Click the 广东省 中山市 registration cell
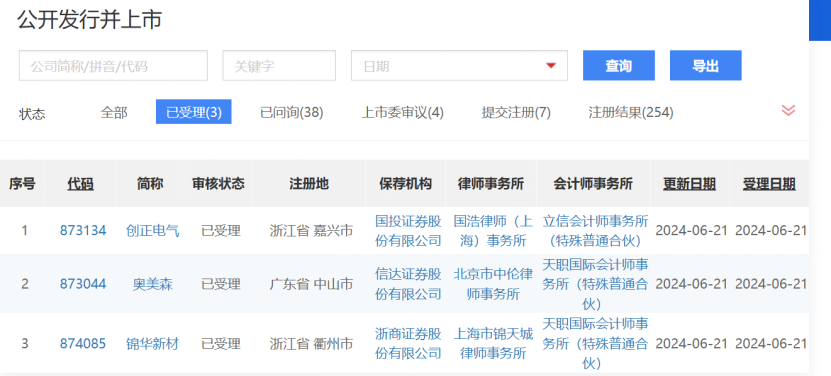This screenshot has width=831, height=376. point(311,284)
